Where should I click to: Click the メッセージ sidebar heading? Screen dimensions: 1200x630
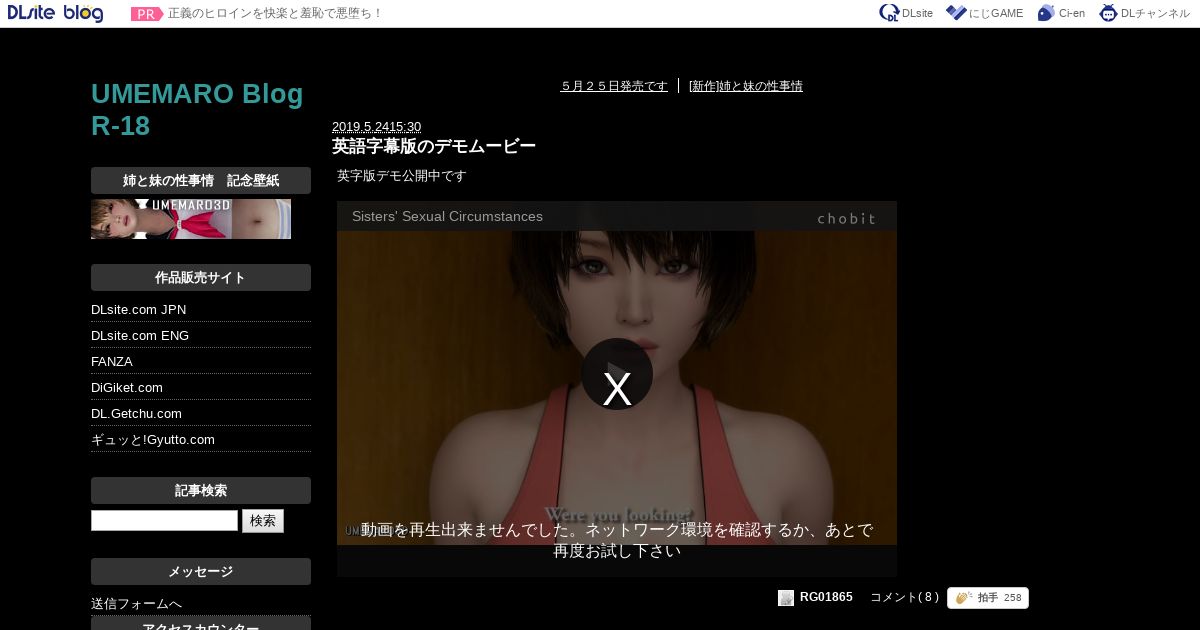click(201, 571)
